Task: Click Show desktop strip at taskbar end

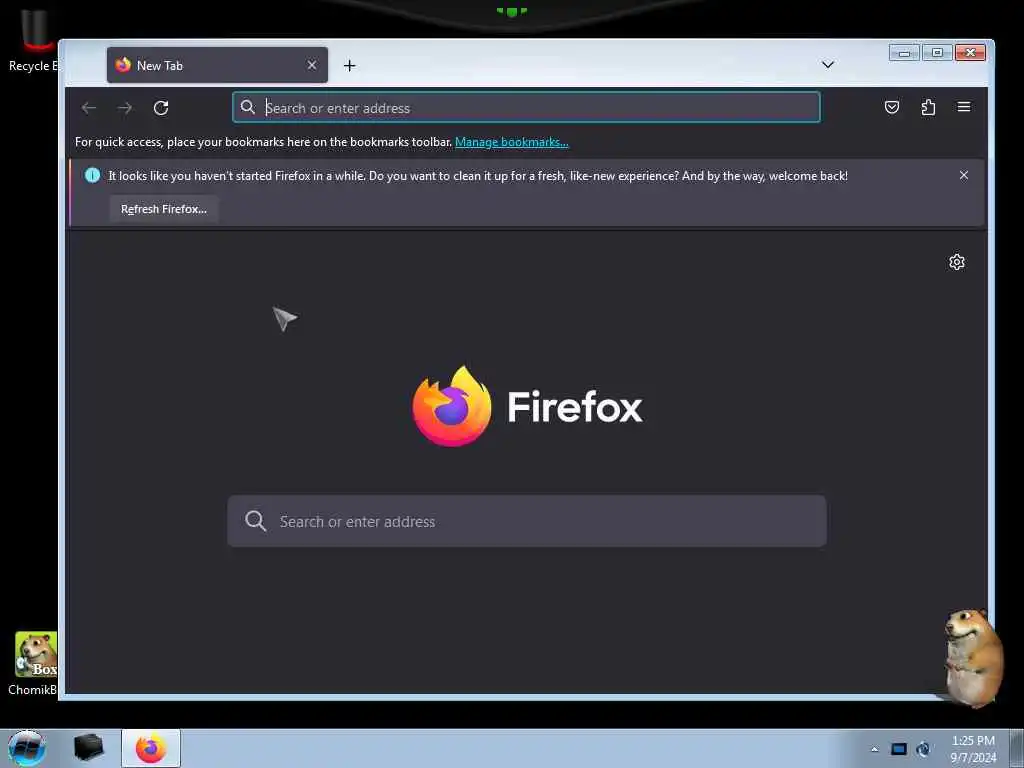Action: (x=1017, y=748)
